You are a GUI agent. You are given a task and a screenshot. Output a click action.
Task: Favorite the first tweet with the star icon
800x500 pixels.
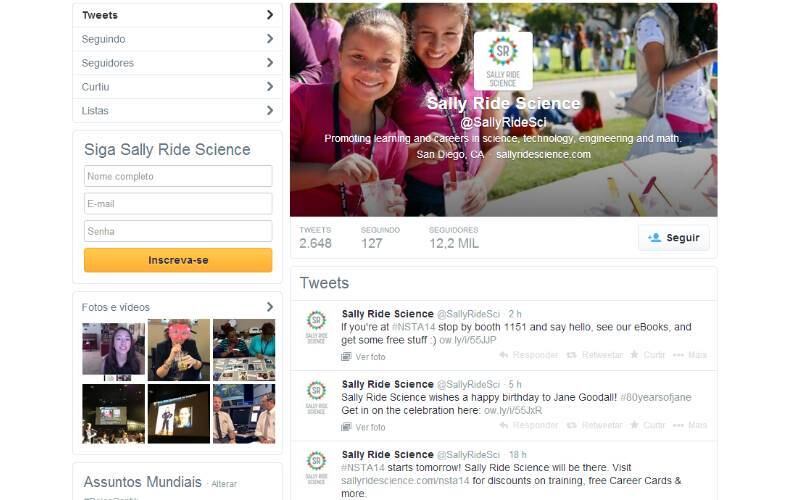coord(634,355)
